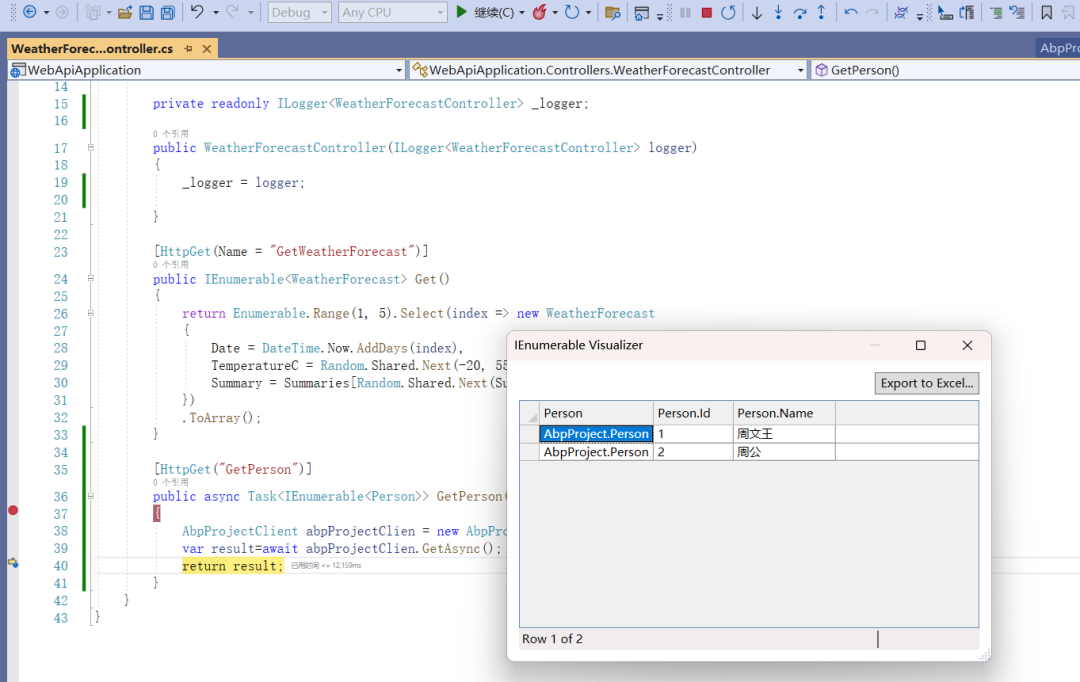Click the _logger field name on line 15
The image size is (1080, 682).
tap(557, 103)
